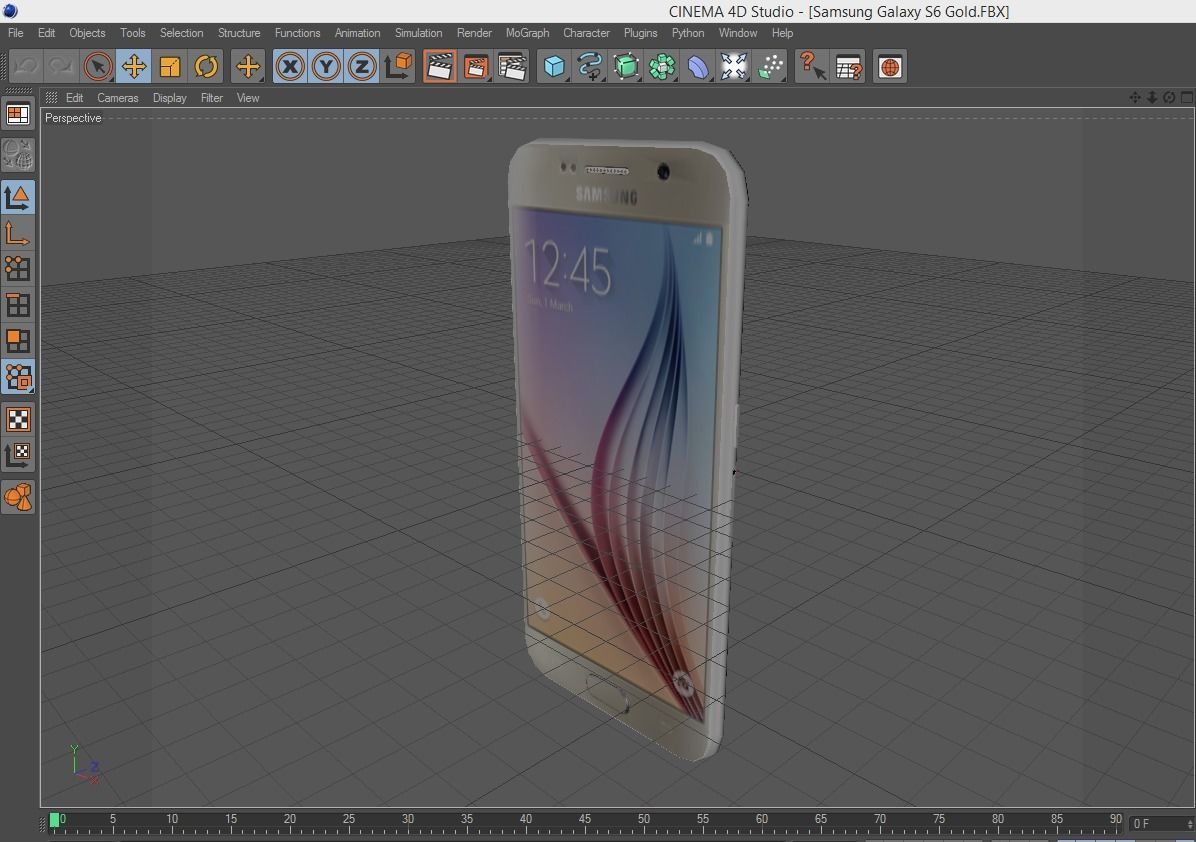This screenshot has height=842, width=1196.
Task: Open the MoGraph menu
Action: (527, 33)
